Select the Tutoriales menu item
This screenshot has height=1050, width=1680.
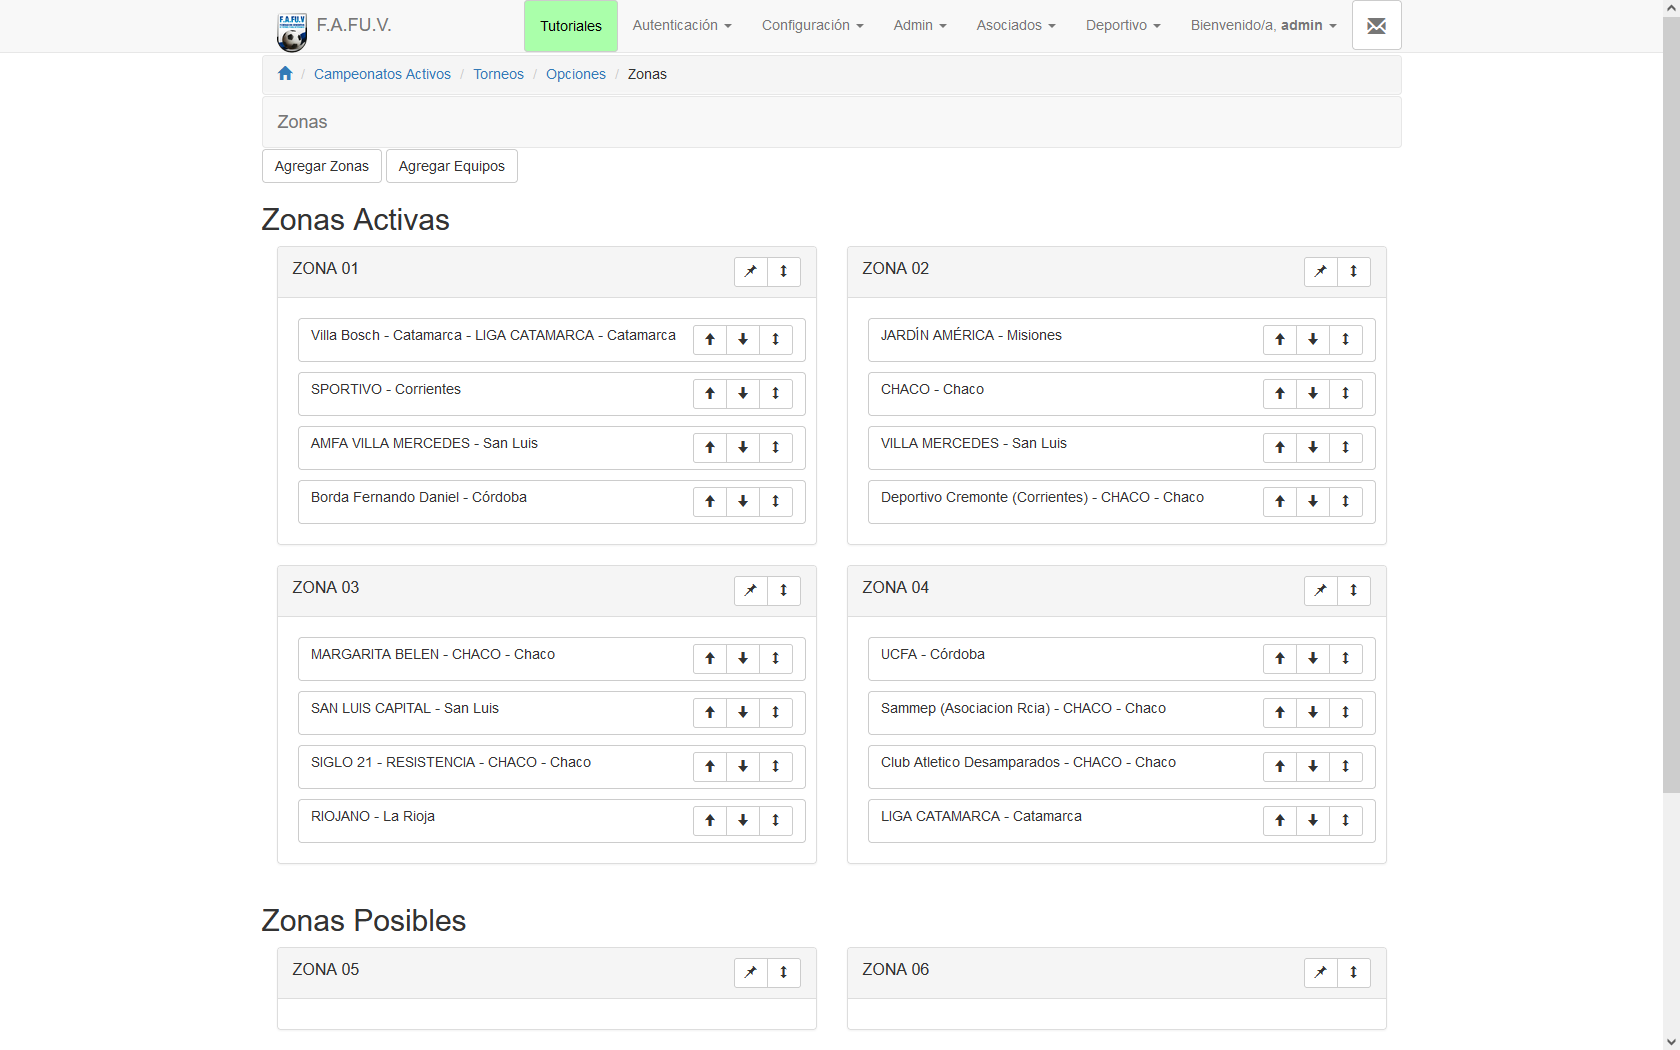point(570,26)
